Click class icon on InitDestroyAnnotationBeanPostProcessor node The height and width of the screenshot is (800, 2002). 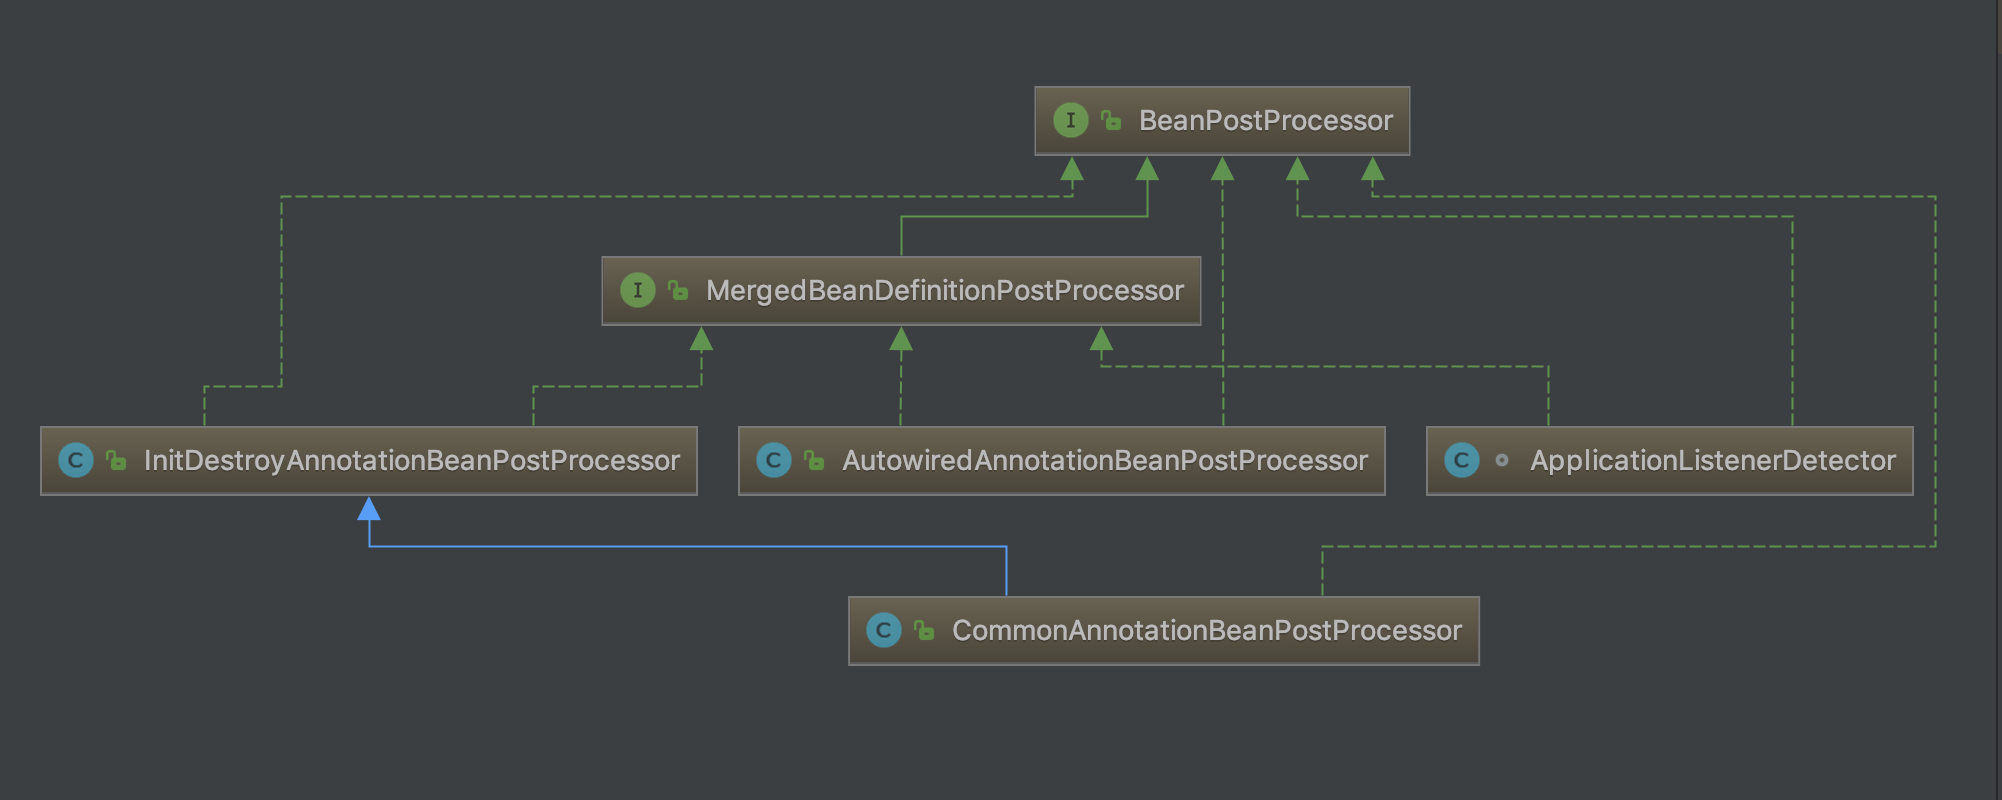tap(76, 460)
